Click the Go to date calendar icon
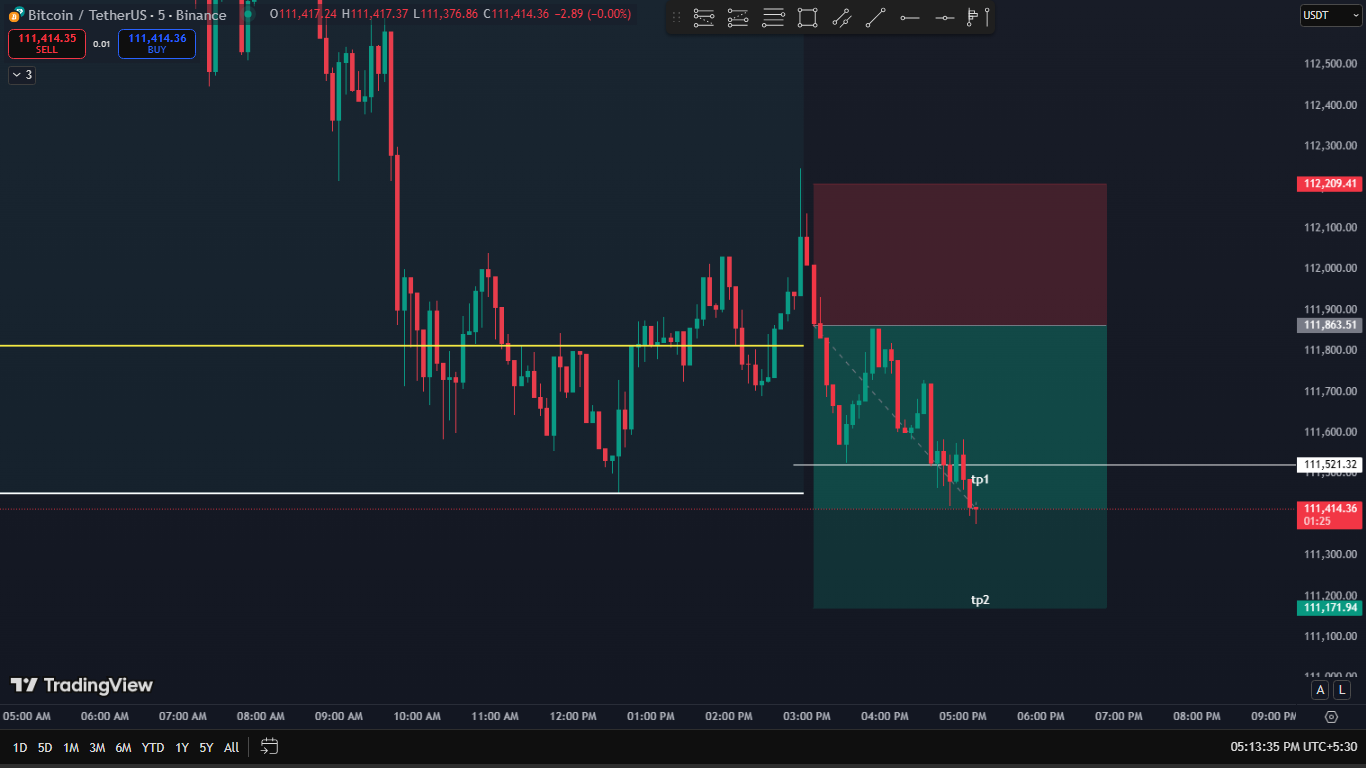This screenshot has width=1366, height=768. pyautogui.click(x=269, y=746)
